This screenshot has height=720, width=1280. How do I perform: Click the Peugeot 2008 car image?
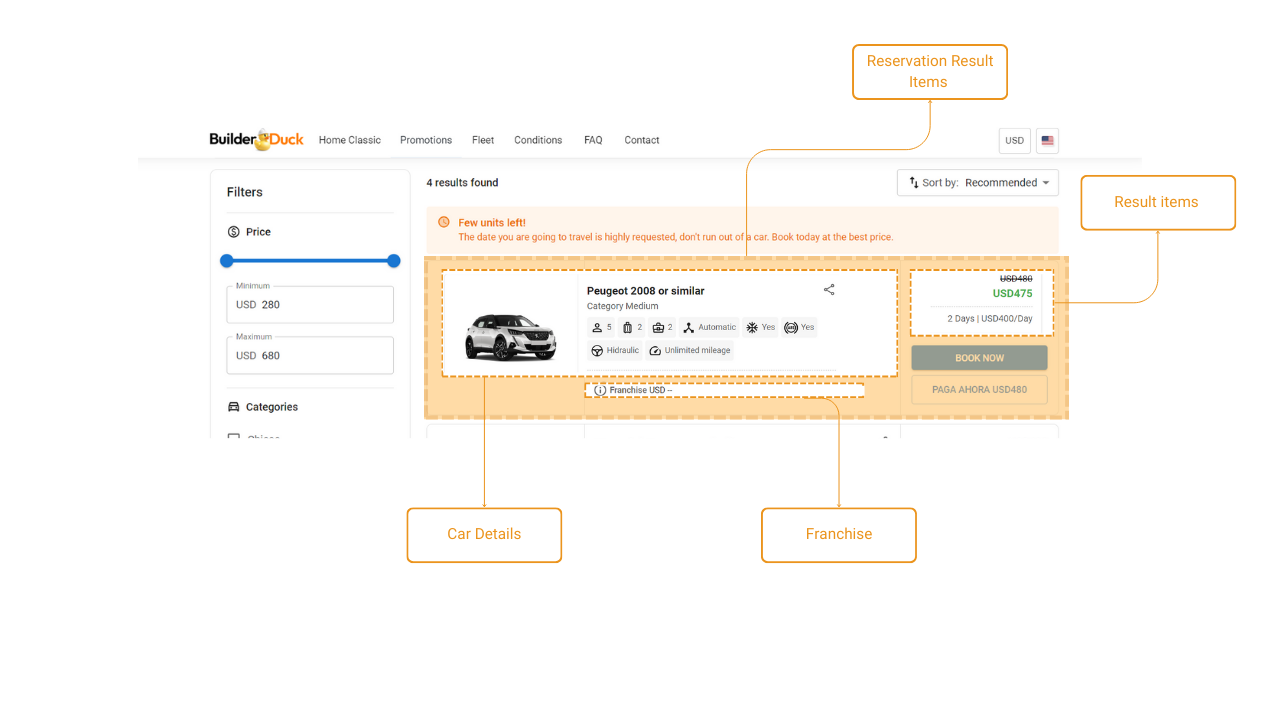coord(510,336)
